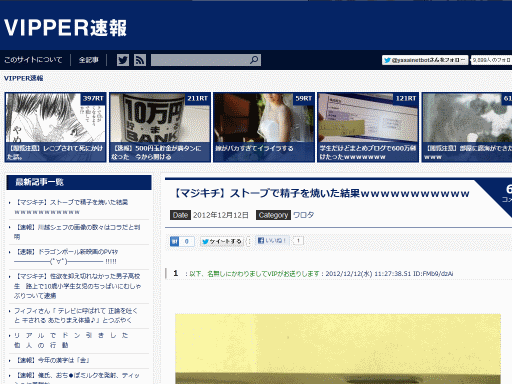512x384 pixels.
Task: Open the 10万円 BANK thumbnail article
Action: pyautogui.click(x=160, y=127)
